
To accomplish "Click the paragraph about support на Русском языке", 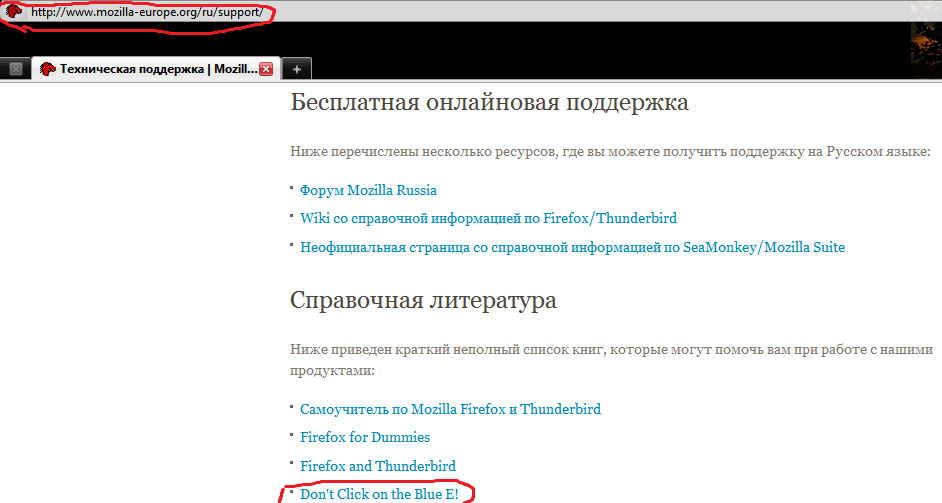I will coord(610,152).
